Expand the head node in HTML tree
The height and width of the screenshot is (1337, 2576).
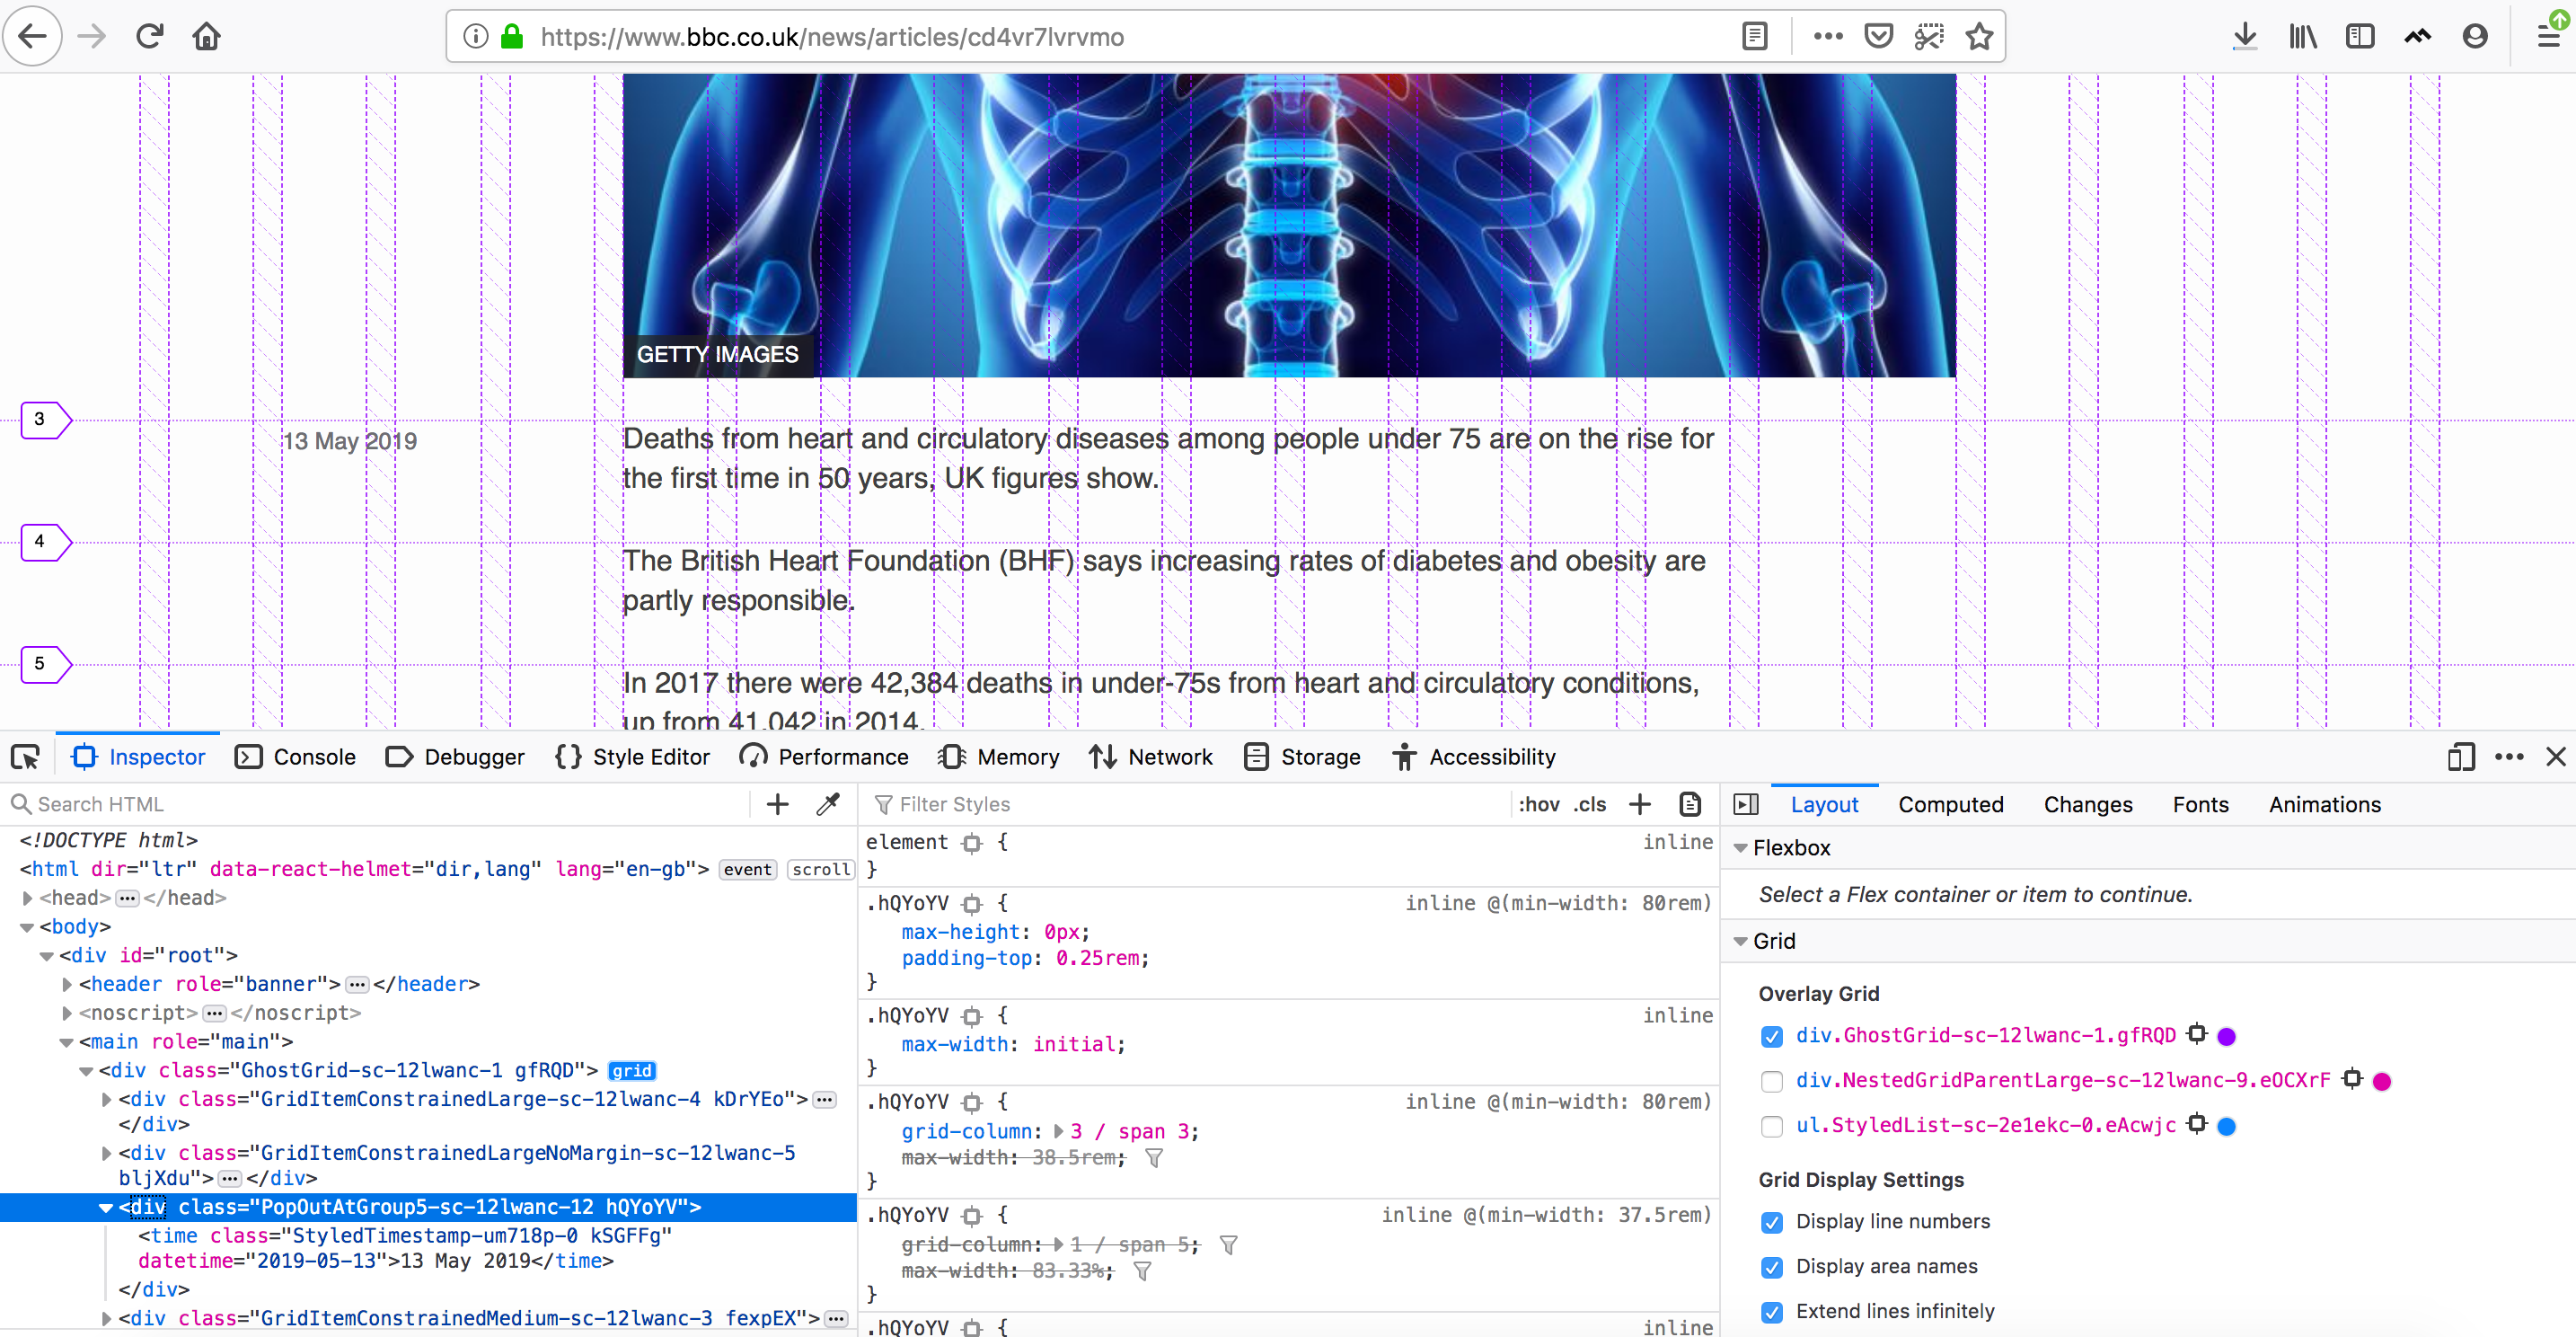coord(27,897)
